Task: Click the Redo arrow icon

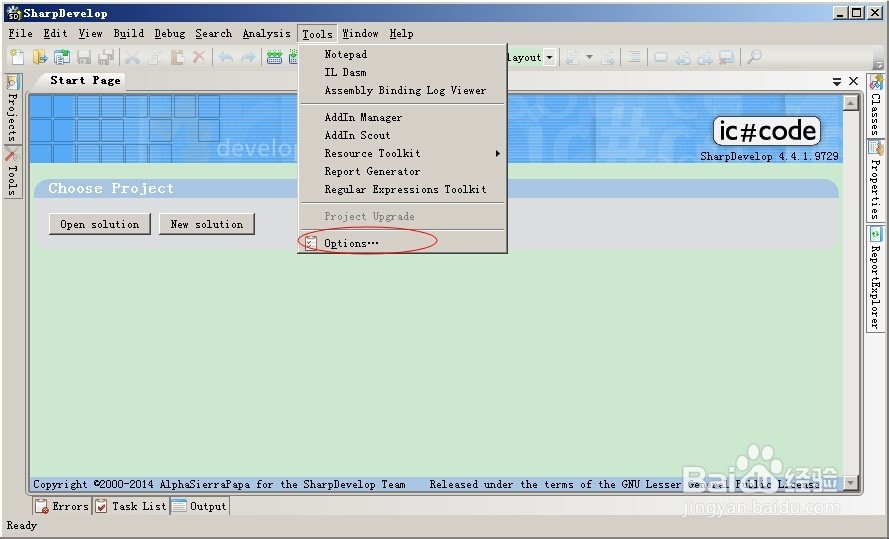Action: click(x=248, y=57)
